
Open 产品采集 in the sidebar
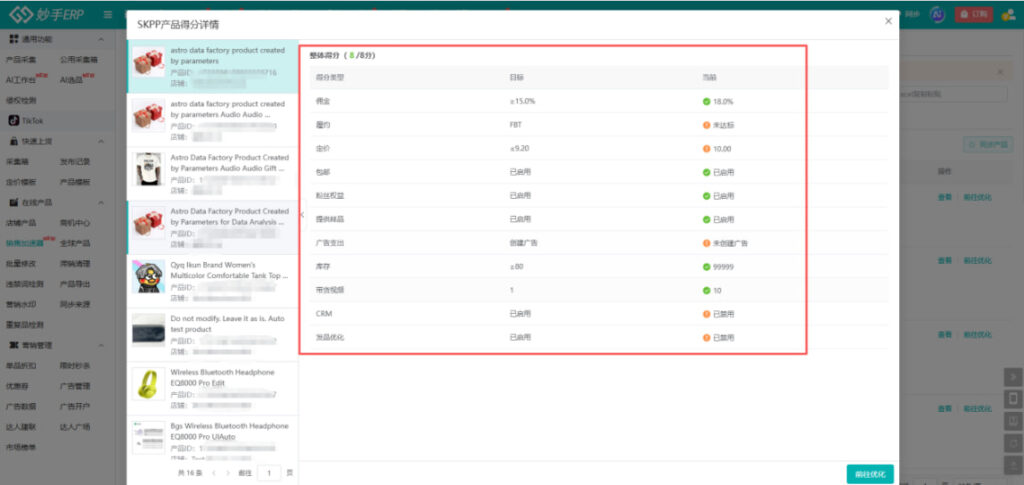[22, 59]
